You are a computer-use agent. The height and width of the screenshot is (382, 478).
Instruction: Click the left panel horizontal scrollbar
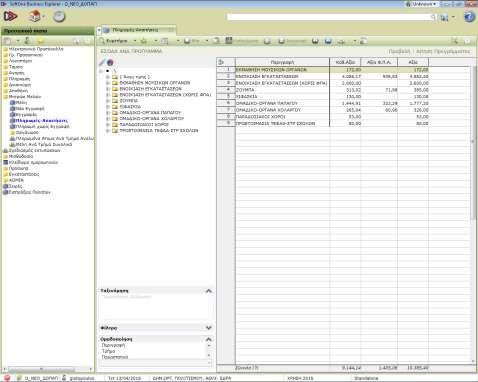point(47,369)
